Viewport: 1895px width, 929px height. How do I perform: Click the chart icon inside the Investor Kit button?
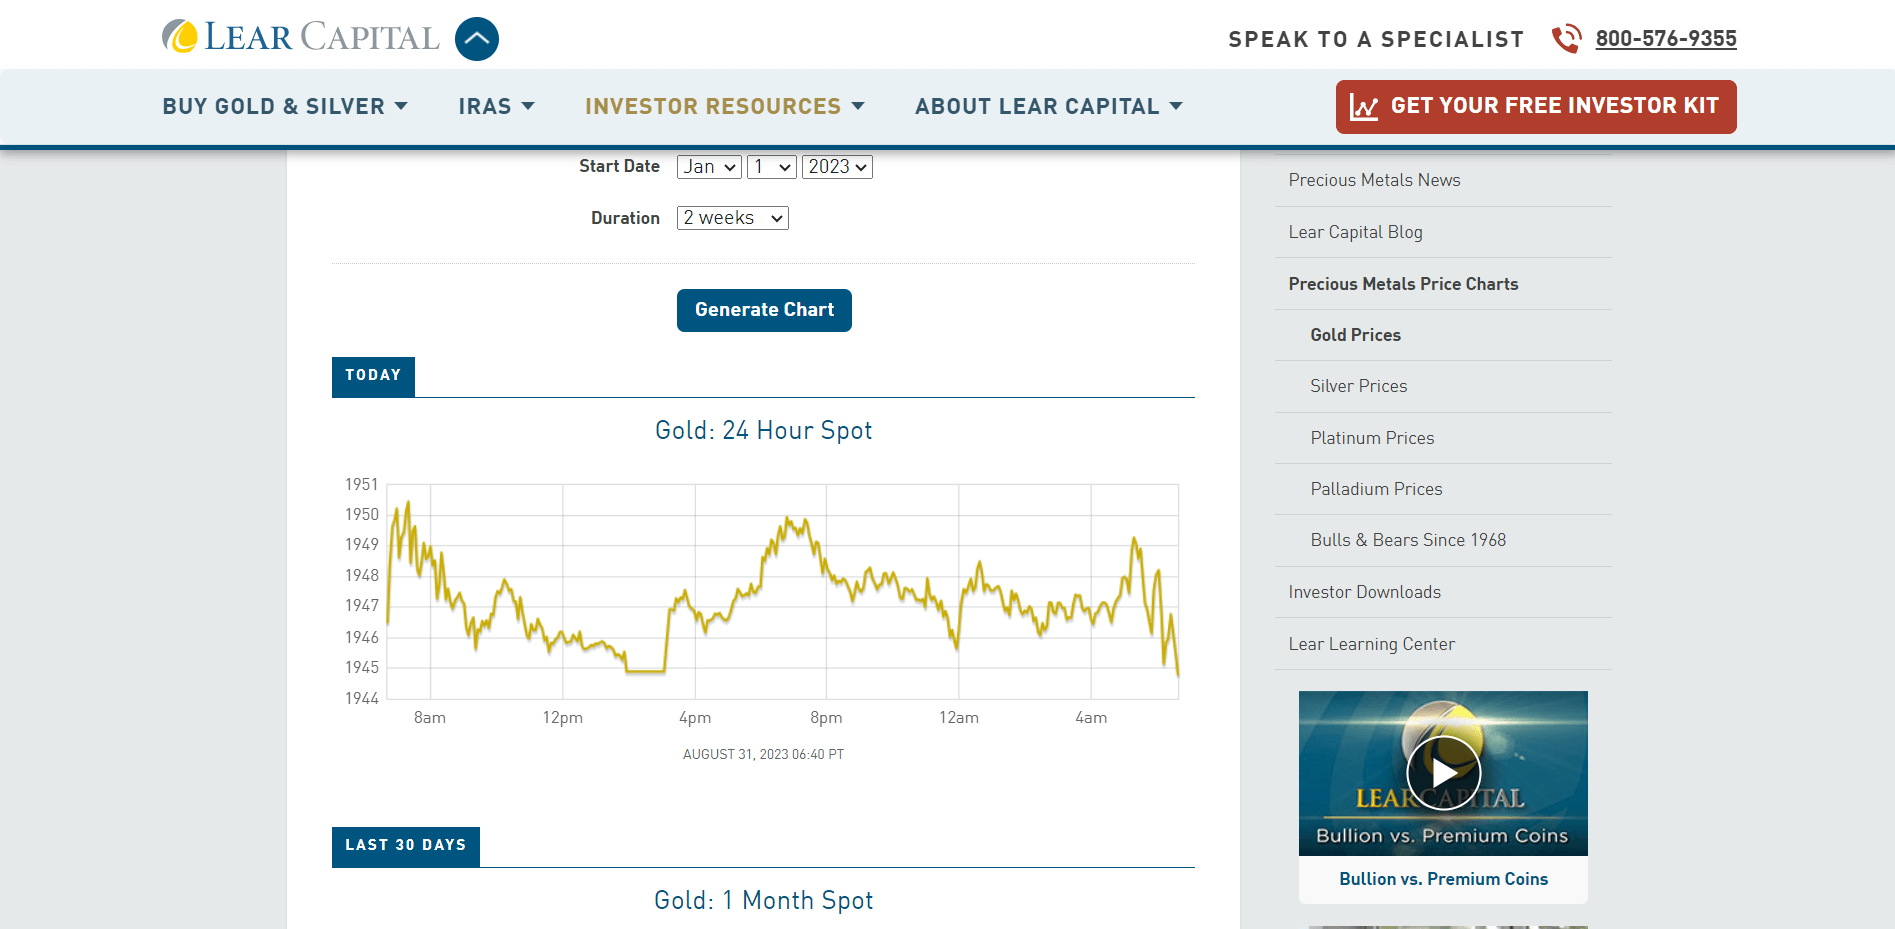point(1365,106)
